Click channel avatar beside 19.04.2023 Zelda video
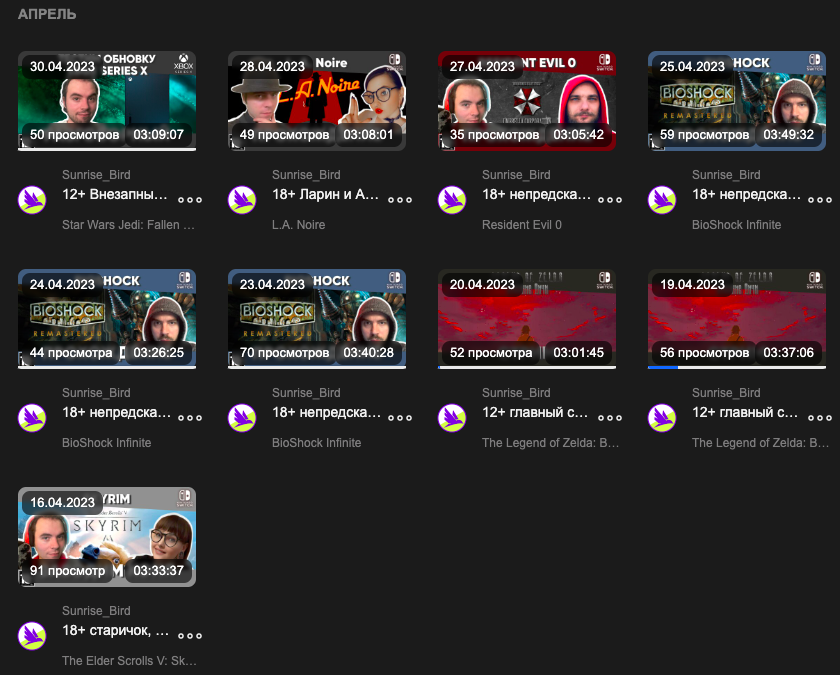The width and height of the screenshot is (840, 675). [x=662, y=418]
